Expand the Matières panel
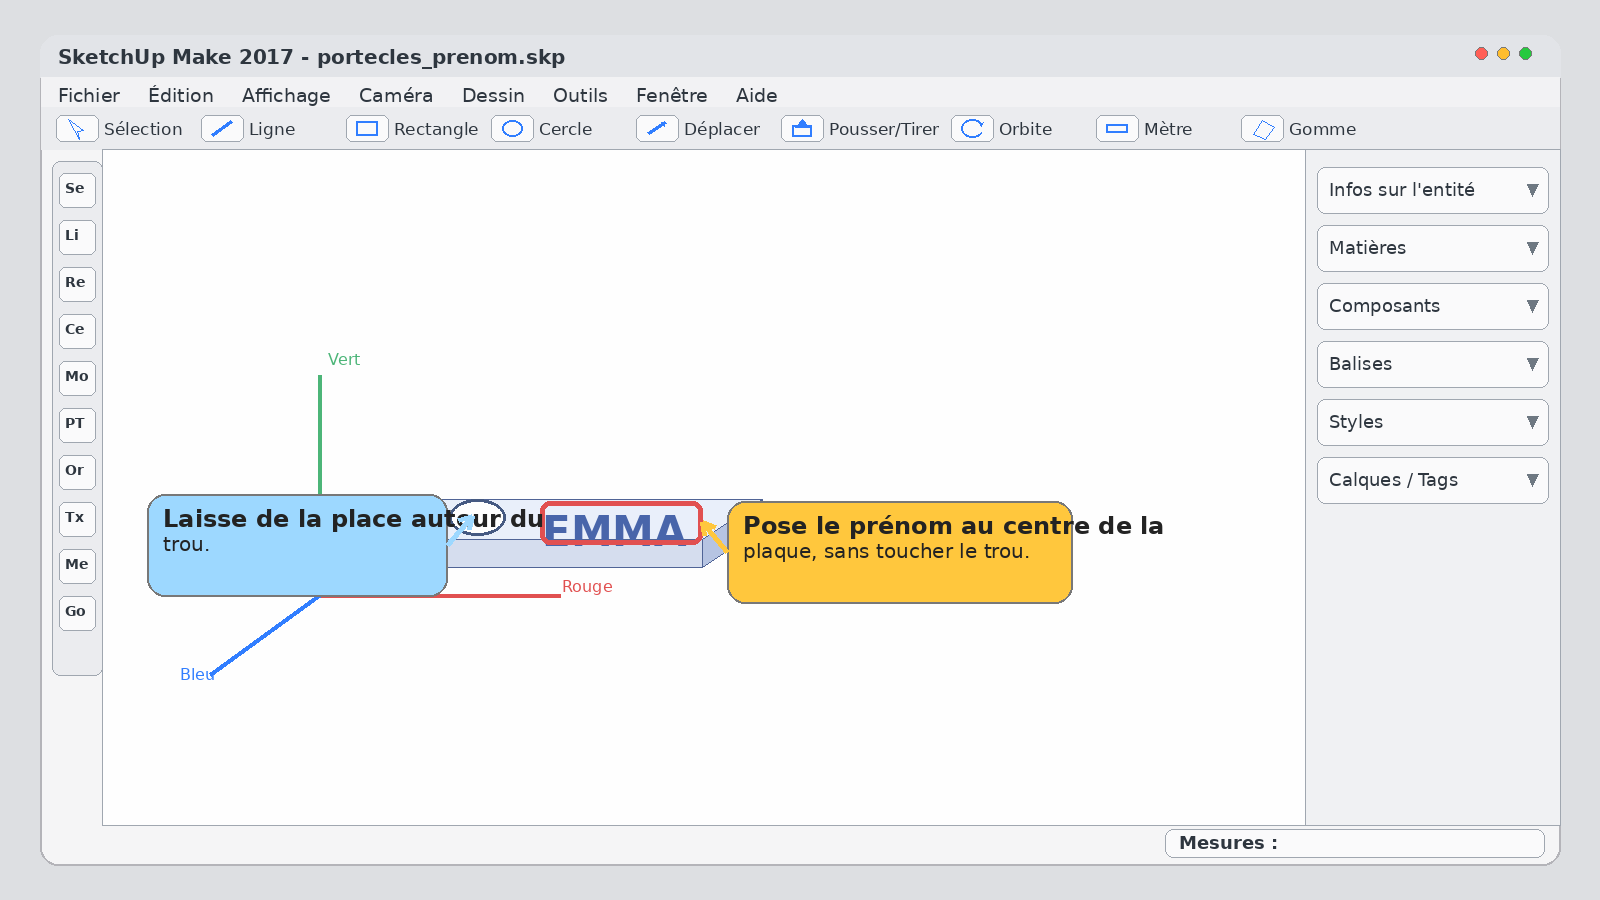 (1432, 248)
